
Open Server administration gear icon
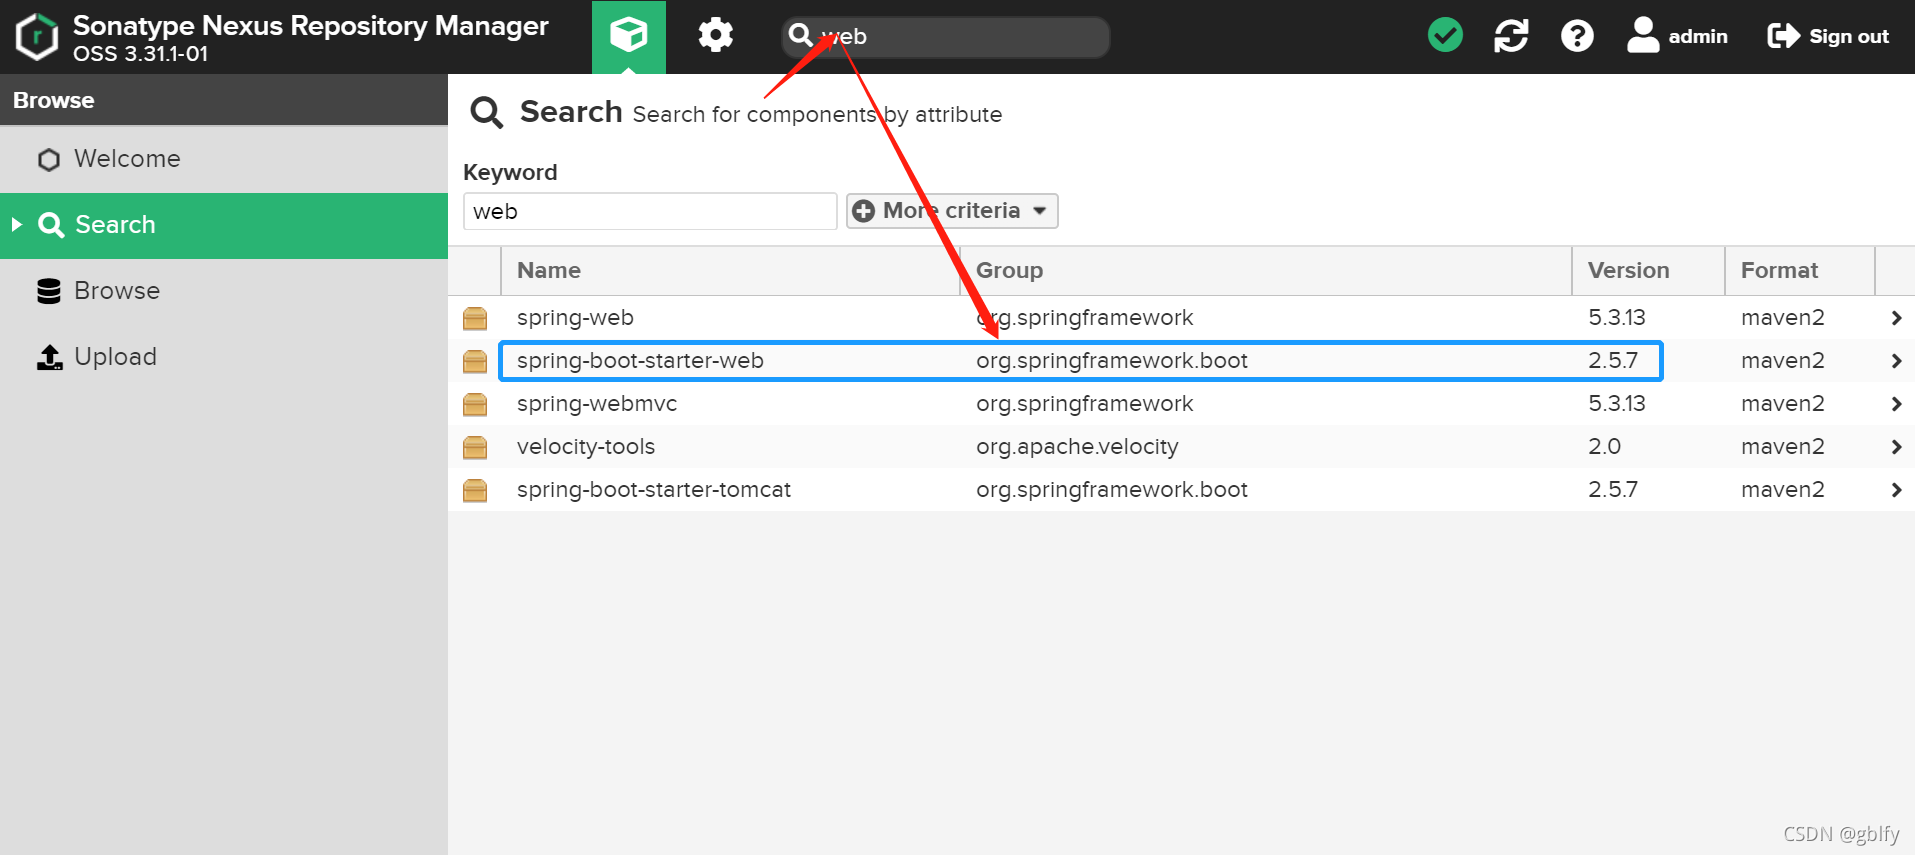[x=715, y=36]
